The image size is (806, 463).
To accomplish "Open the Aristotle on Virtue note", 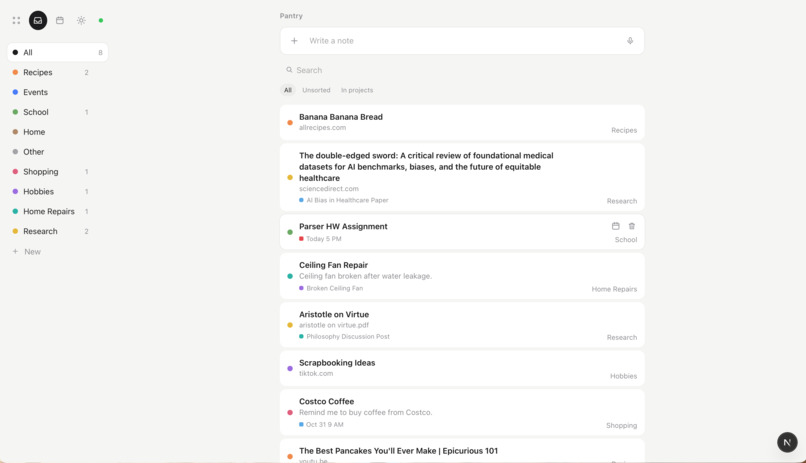I will (462, 325).
